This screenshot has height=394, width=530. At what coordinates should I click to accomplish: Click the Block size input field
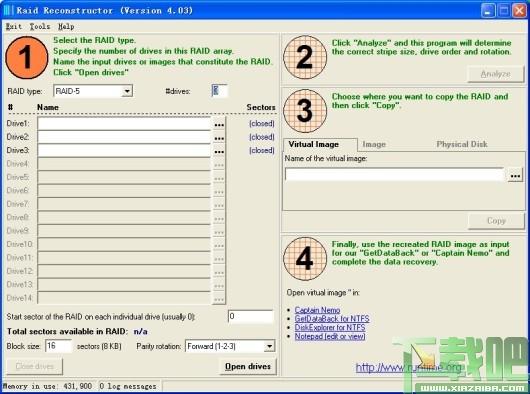[58, 346]
